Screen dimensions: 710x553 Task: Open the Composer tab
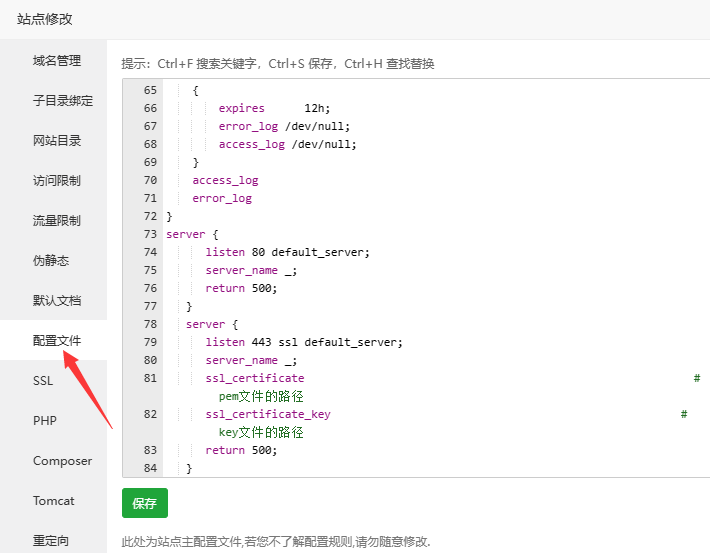[x=62, y=461]
